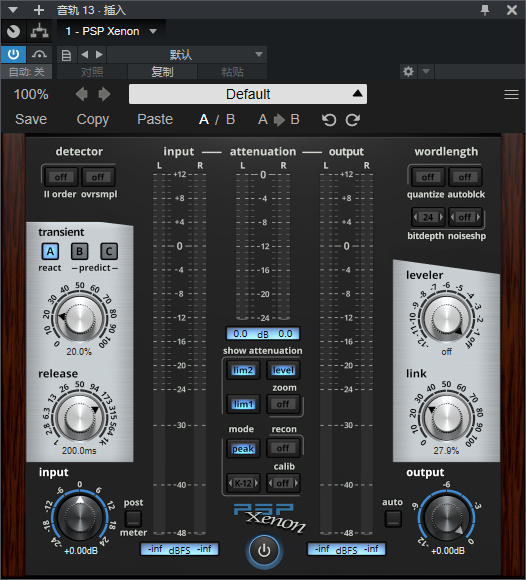Open the 默认 preset dropdown
This screenshot has height=580, width=526.
click(187, 55)
